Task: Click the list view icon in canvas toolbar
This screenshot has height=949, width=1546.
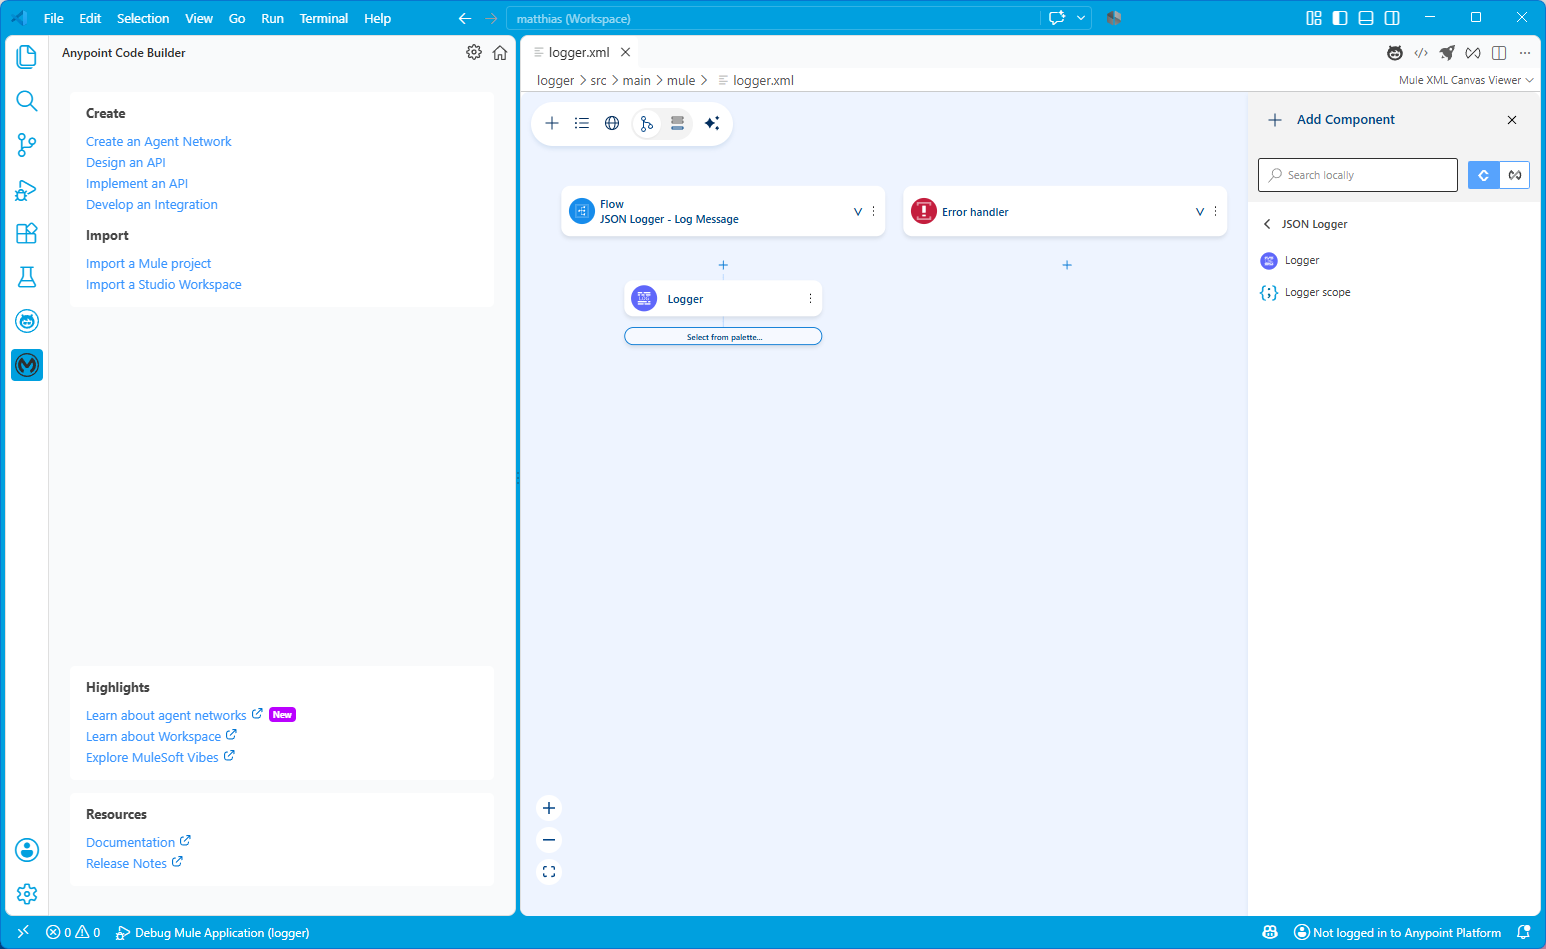Action: [582, 123]
